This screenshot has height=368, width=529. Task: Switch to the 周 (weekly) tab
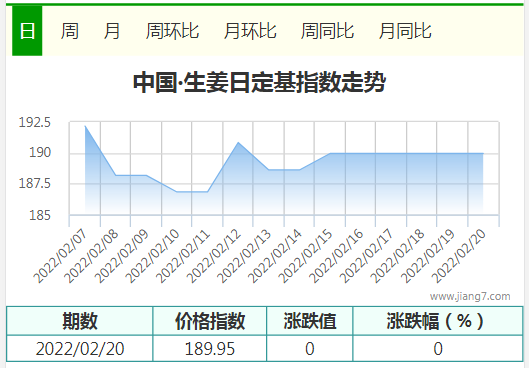point(70,31)
